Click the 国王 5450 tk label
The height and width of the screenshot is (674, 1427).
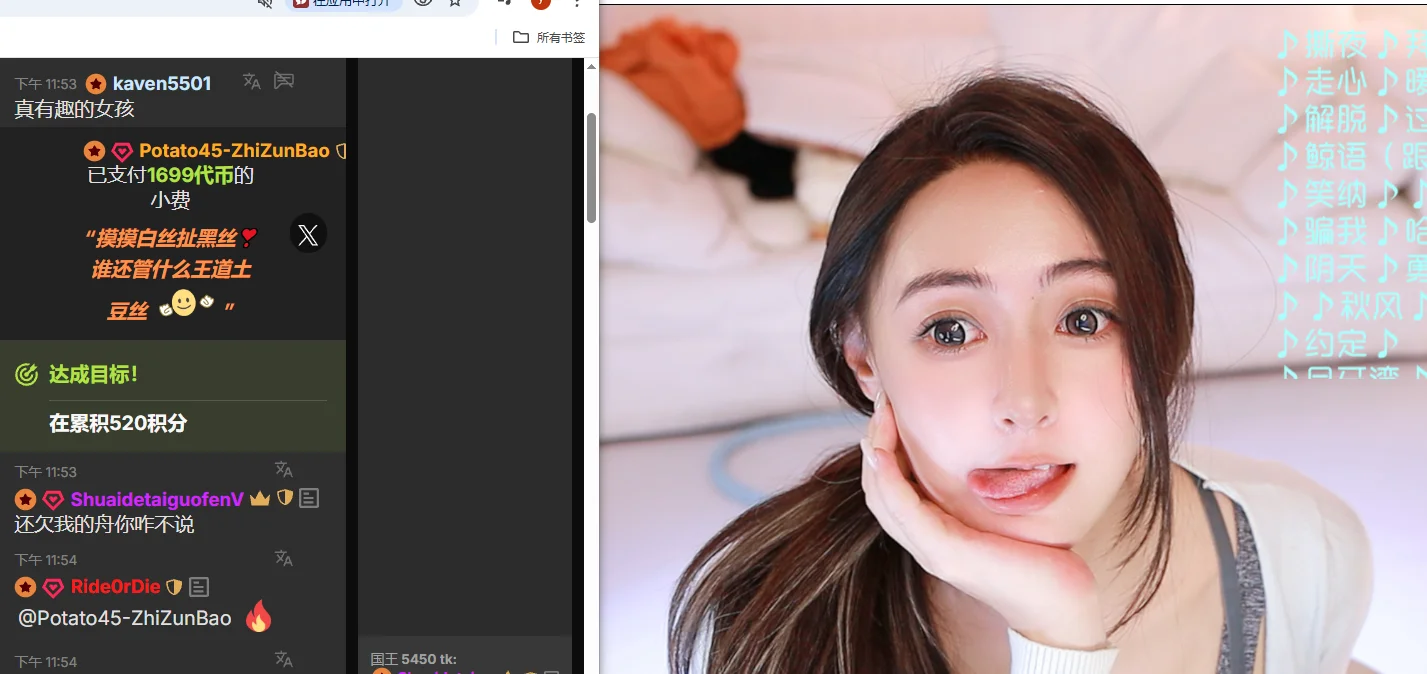pos(414,659)
